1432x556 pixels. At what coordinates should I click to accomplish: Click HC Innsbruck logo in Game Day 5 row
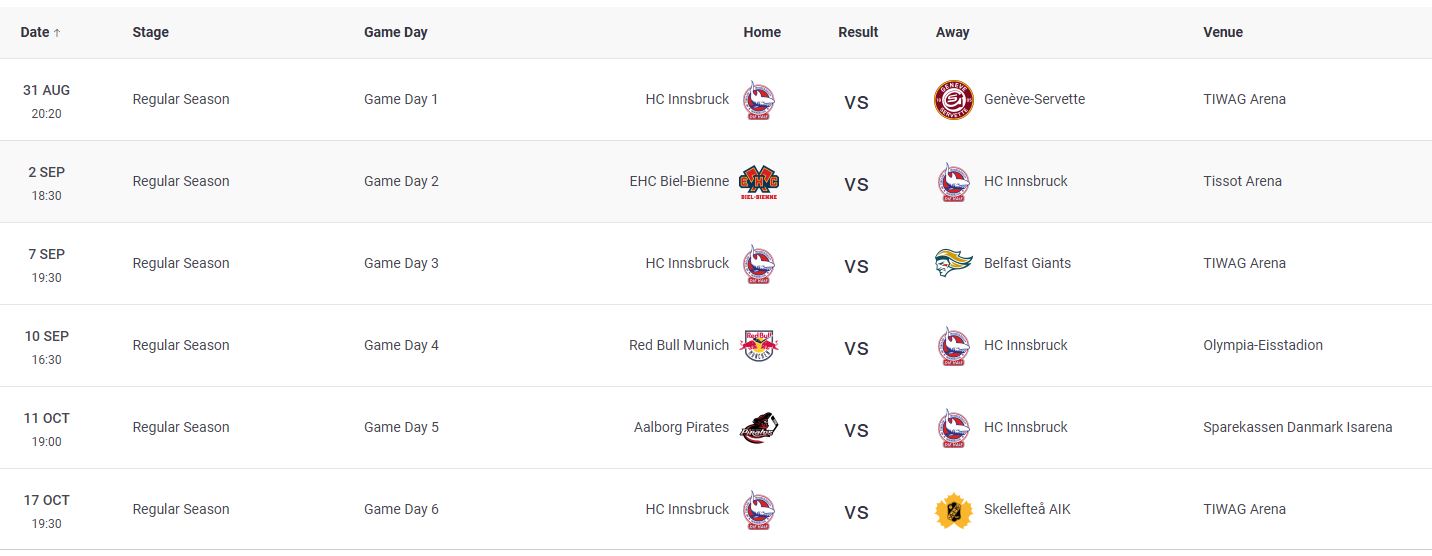[x=953, y=428]
